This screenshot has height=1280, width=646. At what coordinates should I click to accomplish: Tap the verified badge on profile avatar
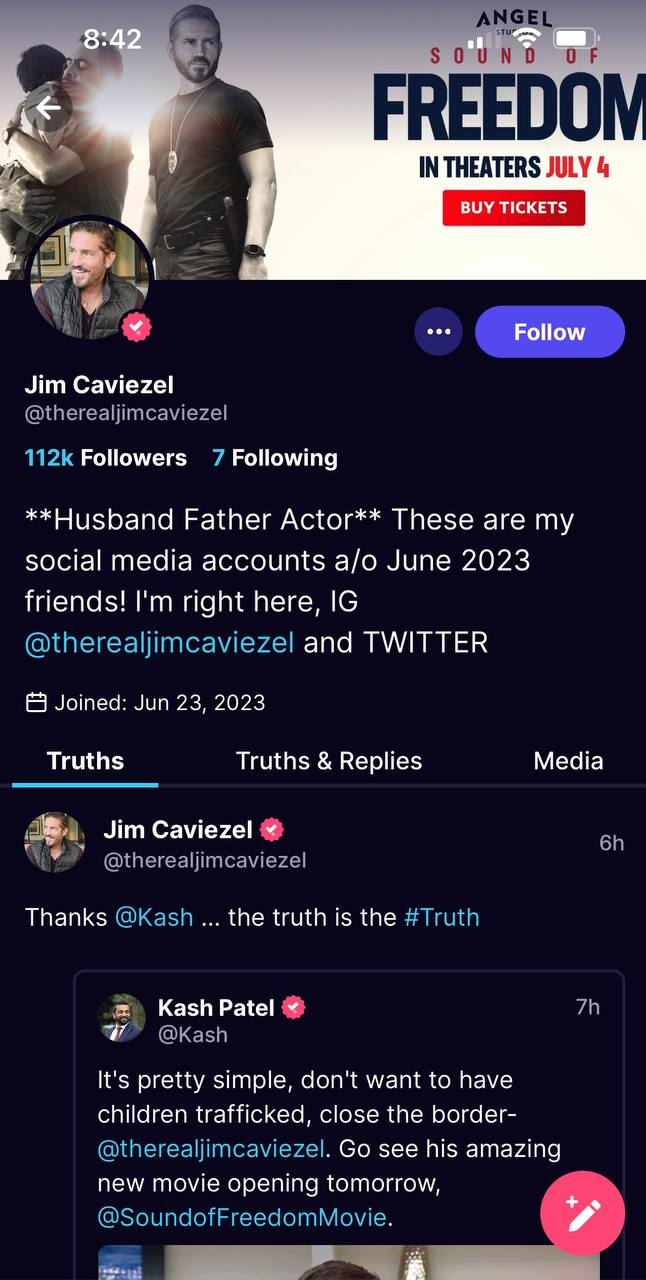[x=136, y=327]
